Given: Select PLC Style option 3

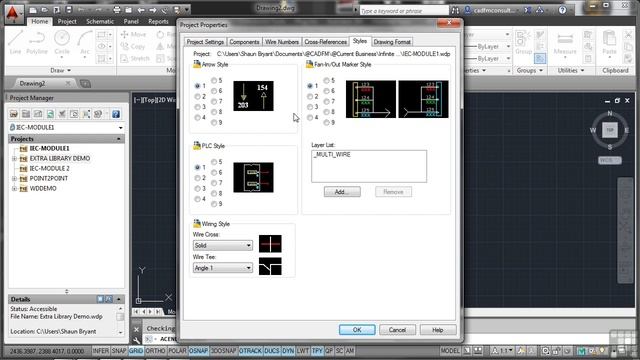Looking at the screenshot, I should tap(198, 189).
